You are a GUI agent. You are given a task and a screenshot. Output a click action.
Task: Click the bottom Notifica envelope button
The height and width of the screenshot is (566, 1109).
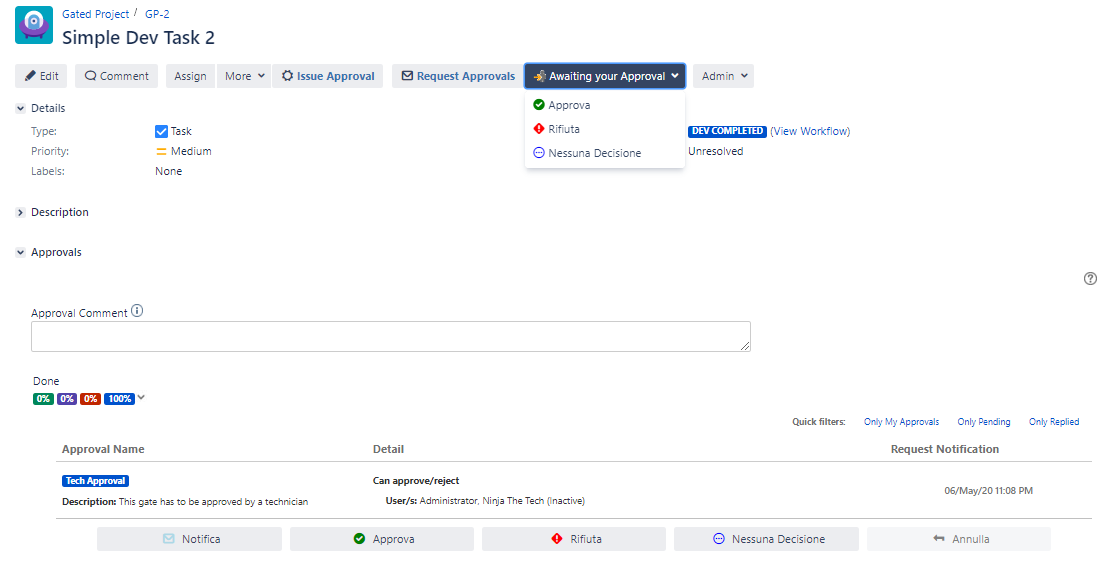click(190, 539)
